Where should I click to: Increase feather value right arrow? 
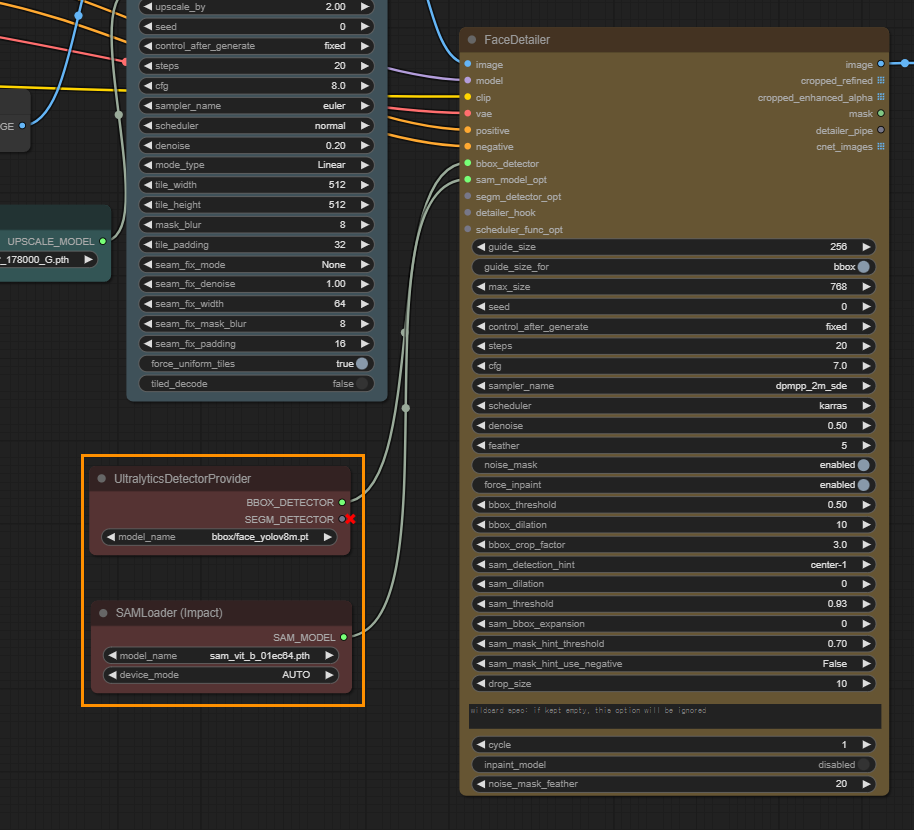pos(866,445)
